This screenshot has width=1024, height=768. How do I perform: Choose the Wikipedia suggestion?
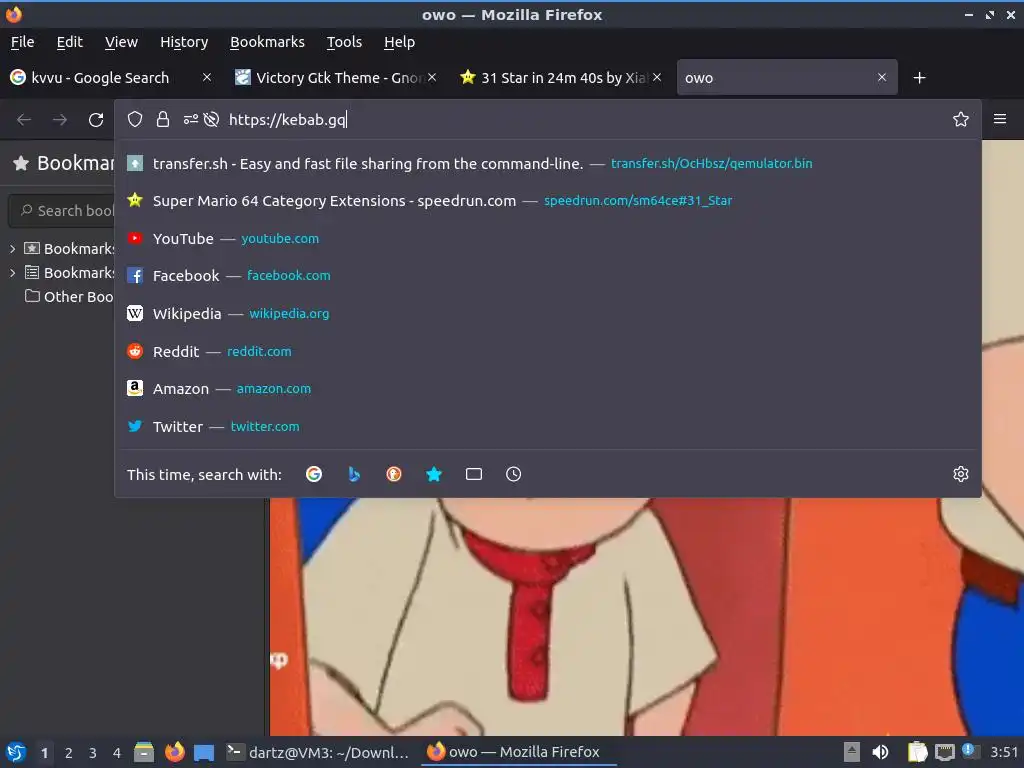coord(548,313)
